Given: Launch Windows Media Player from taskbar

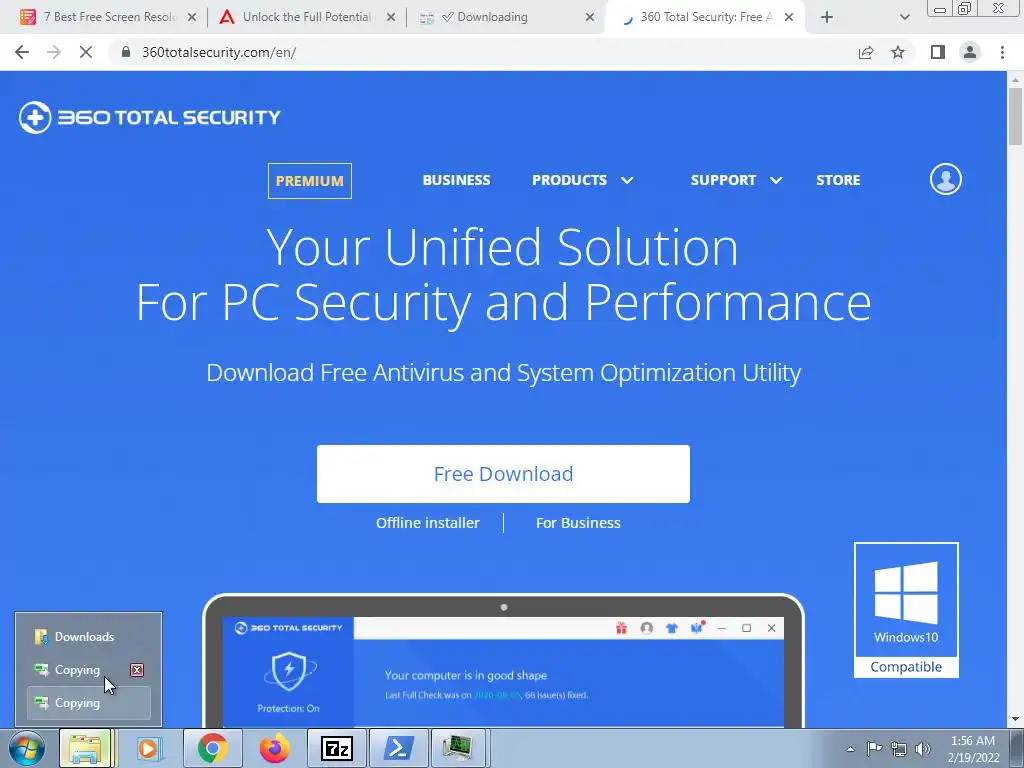Looking at the screenshot, I should [150, 748].
